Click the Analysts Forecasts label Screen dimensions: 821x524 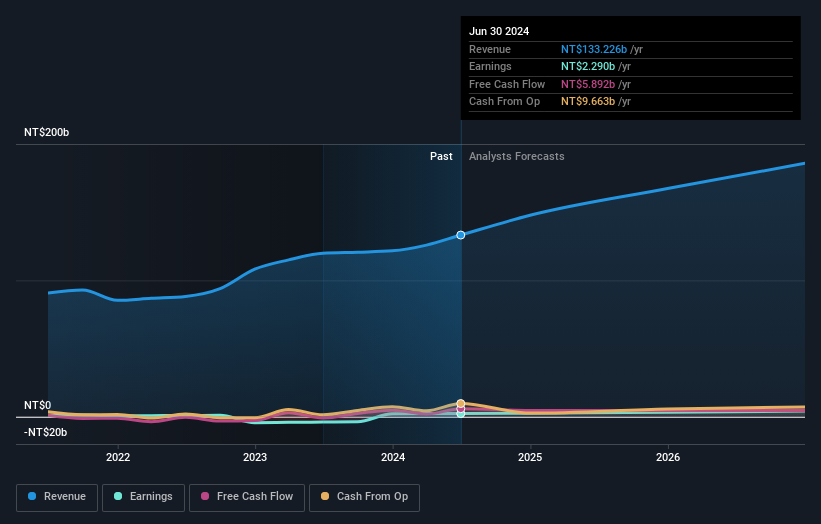(x=517, y=156)
